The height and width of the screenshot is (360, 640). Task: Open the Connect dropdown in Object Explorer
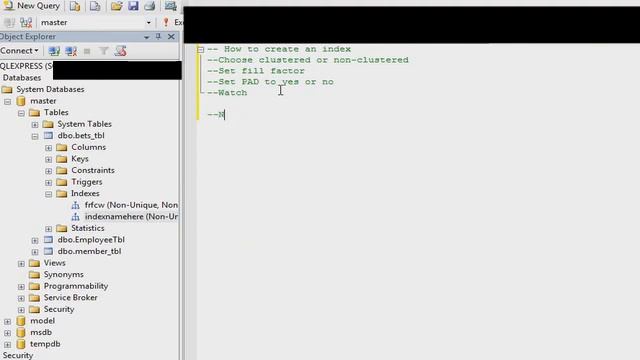[19, 51]
